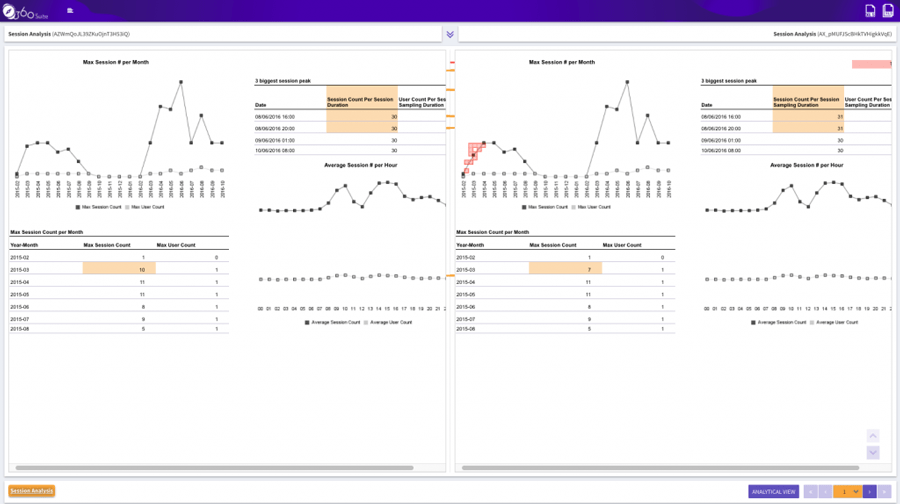Screen dimensions: 900x504
Task: Click the left Session Analysis report title
Action: pyautogui.click(x=69, y=34)
